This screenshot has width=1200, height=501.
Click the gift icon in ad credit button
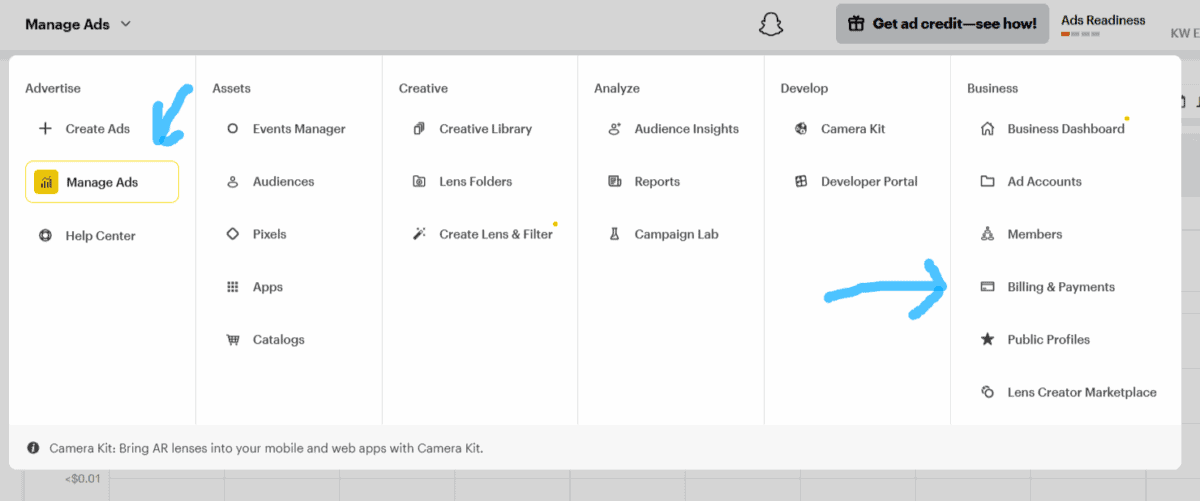pyautogui.click(x=856, y=24)
